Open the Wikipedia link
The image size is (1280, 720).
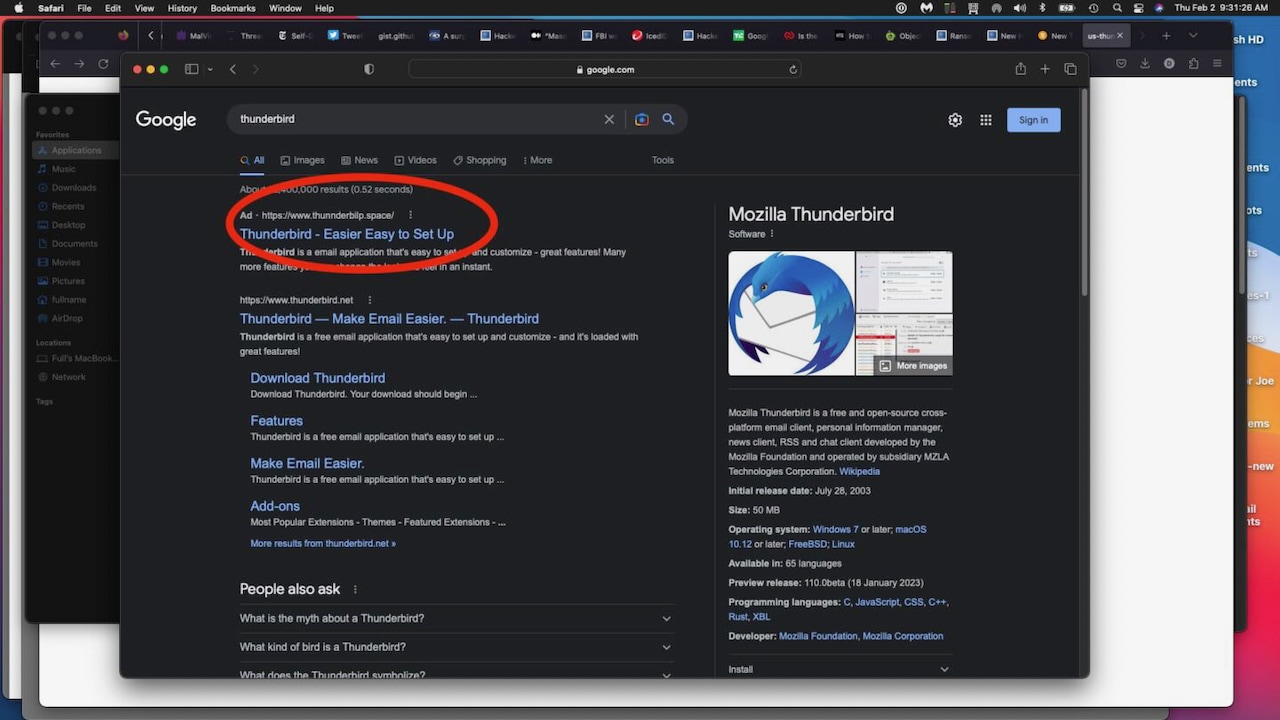(x=859, y=472)
